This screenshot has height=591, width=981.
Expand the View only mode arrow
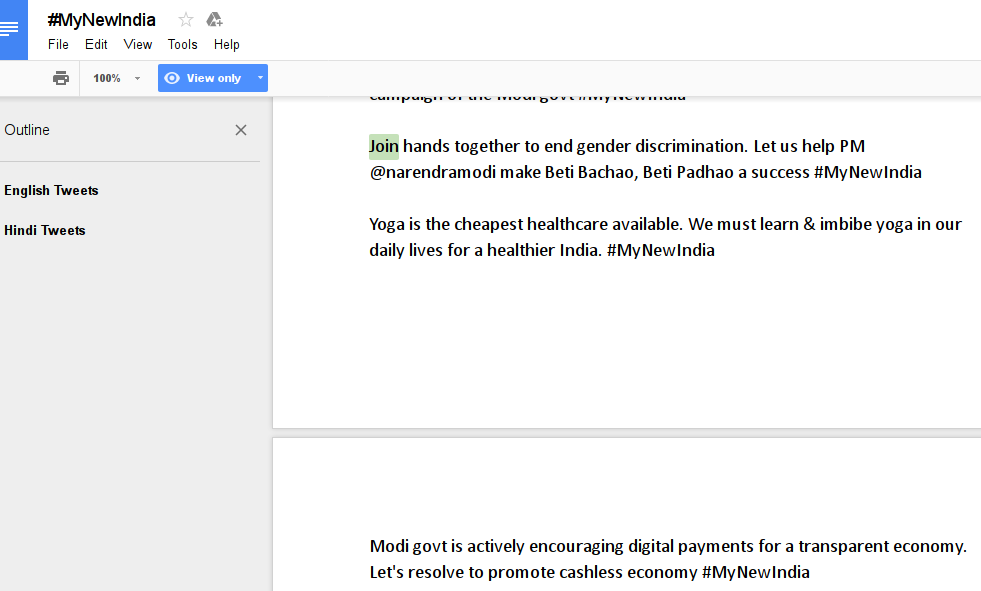(260, 78)
